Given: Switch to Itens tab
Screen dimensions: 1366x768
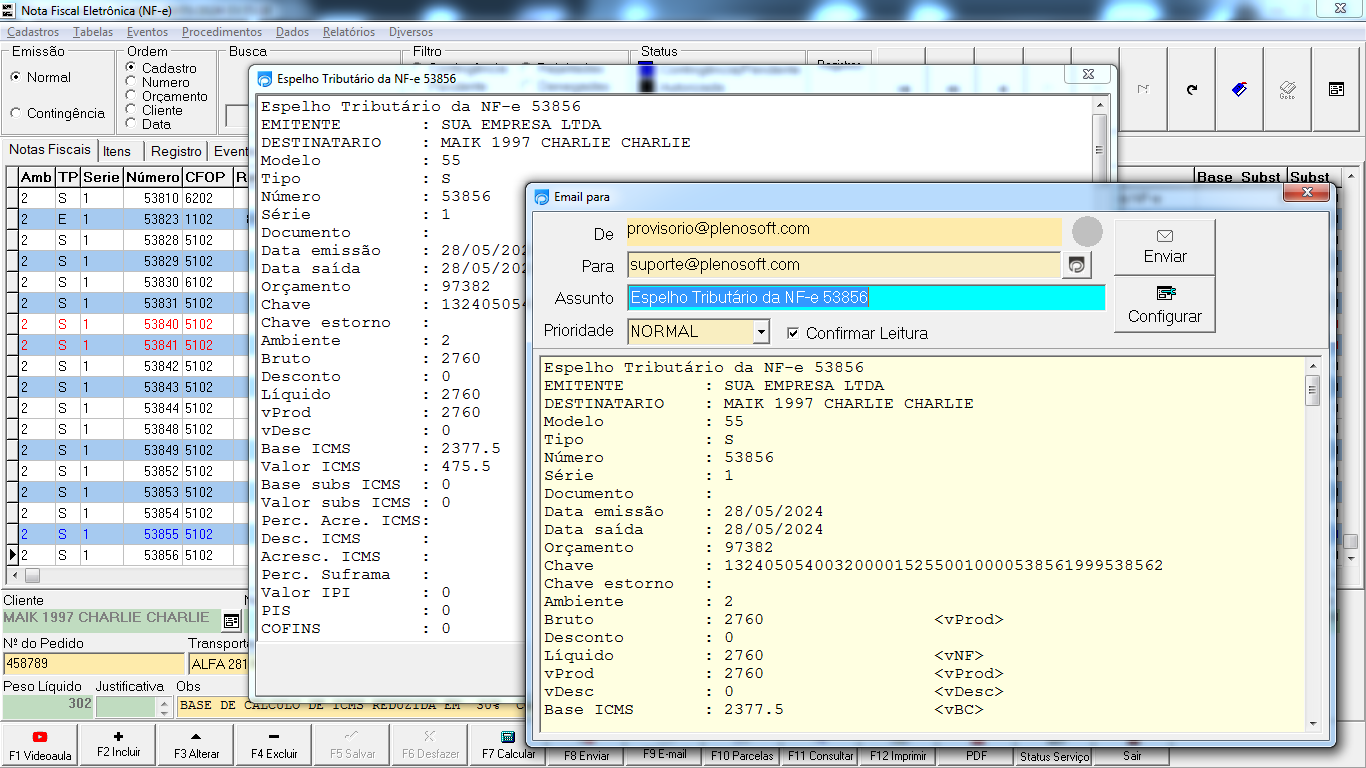Looking at the screenshot, I should tap(117, 151).
